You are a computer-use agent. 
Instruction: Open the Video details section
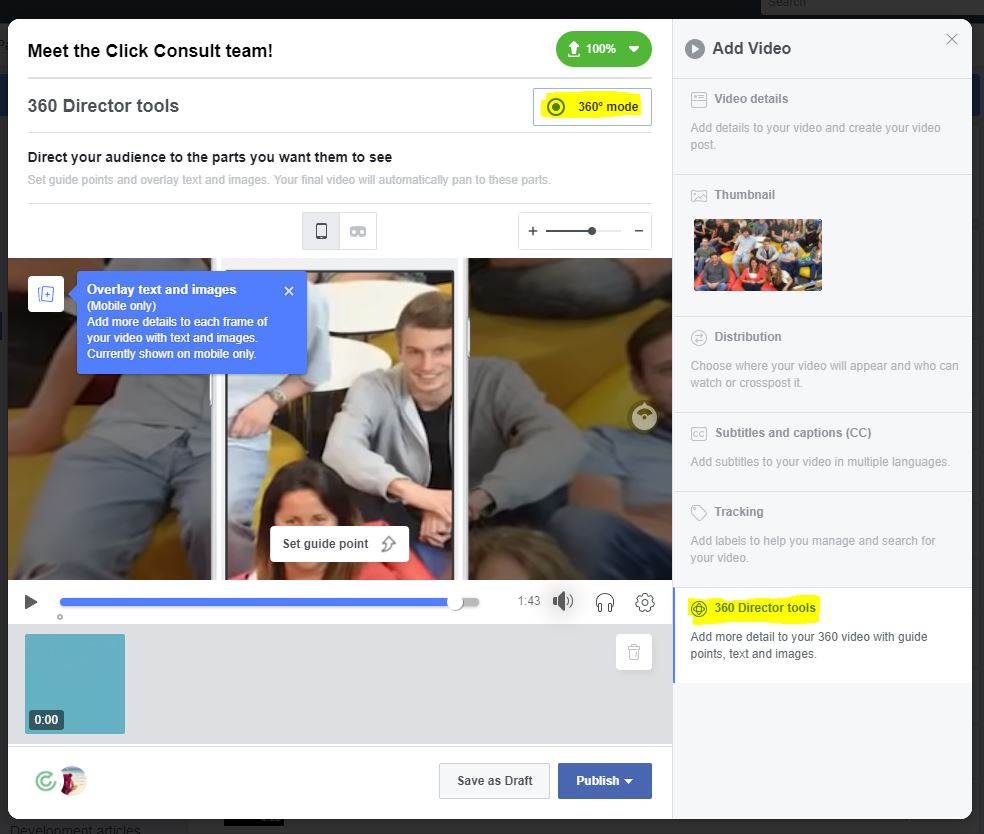[822, 126]
